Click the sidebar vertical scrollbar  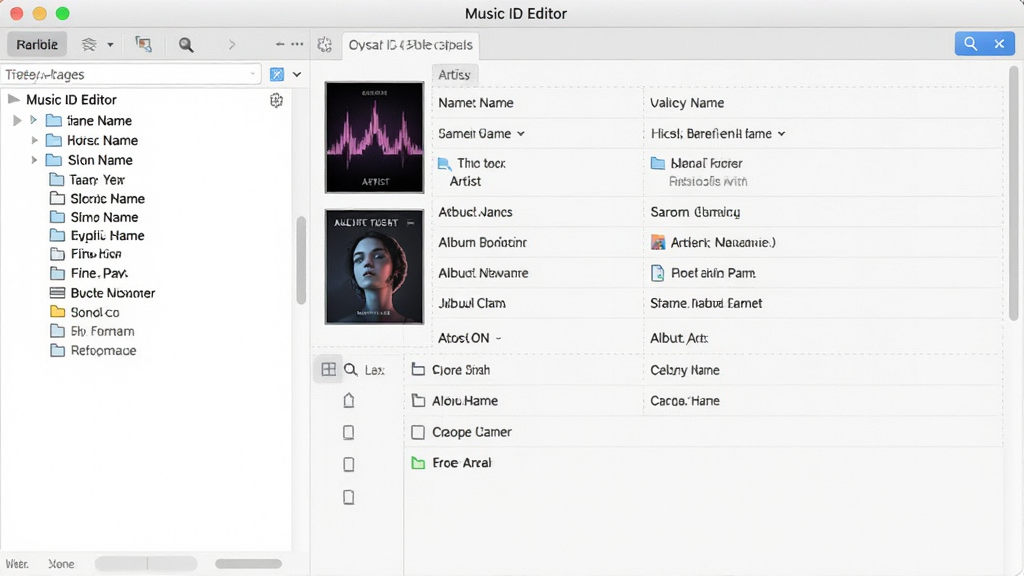tap(301, 260)
